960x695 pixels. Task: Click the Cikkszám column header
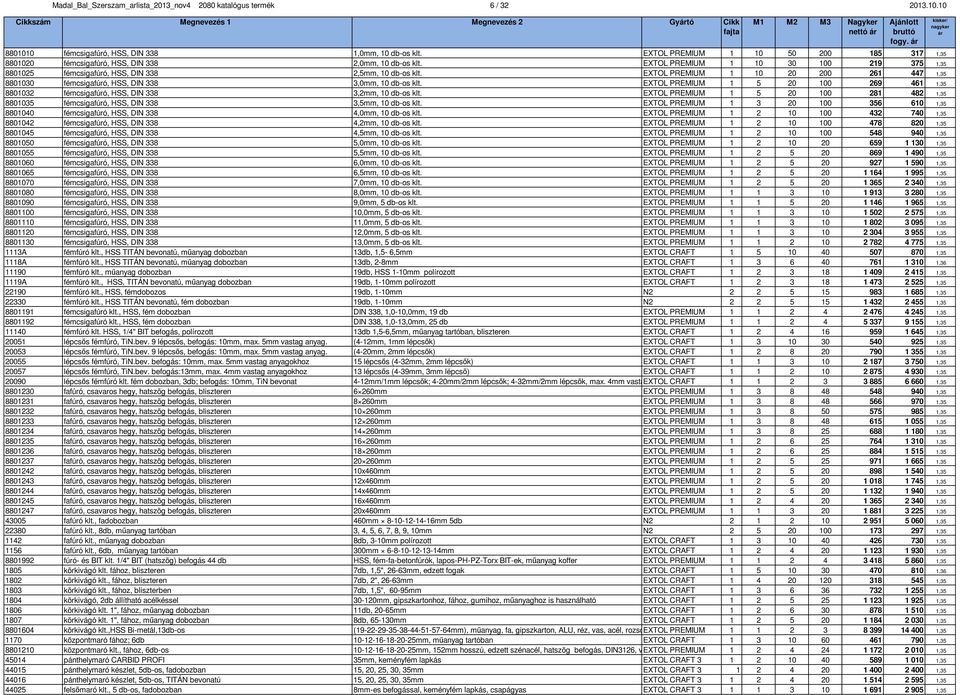[x=33, y=32]
